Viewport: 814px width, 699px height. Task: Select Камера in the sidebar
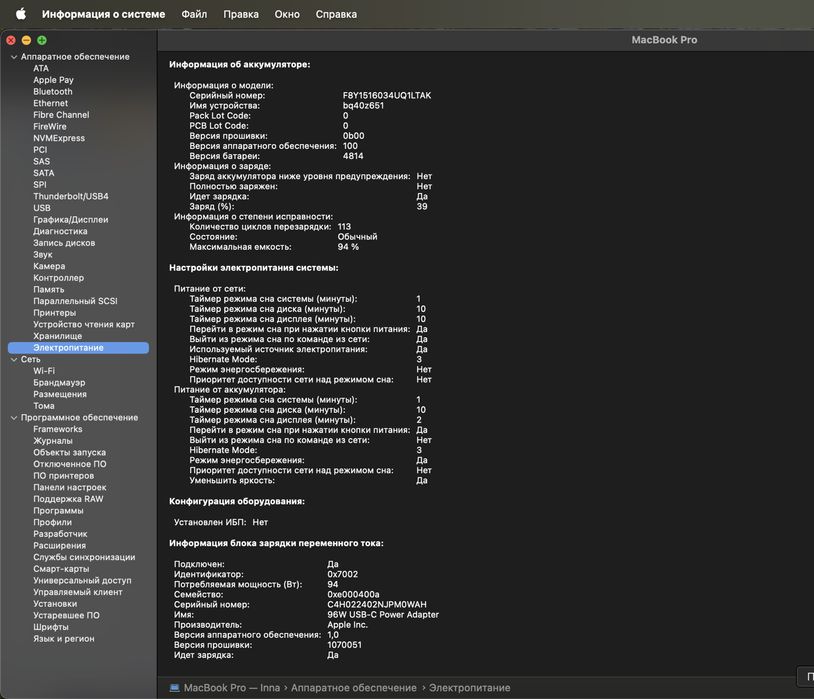coord(49,266)
